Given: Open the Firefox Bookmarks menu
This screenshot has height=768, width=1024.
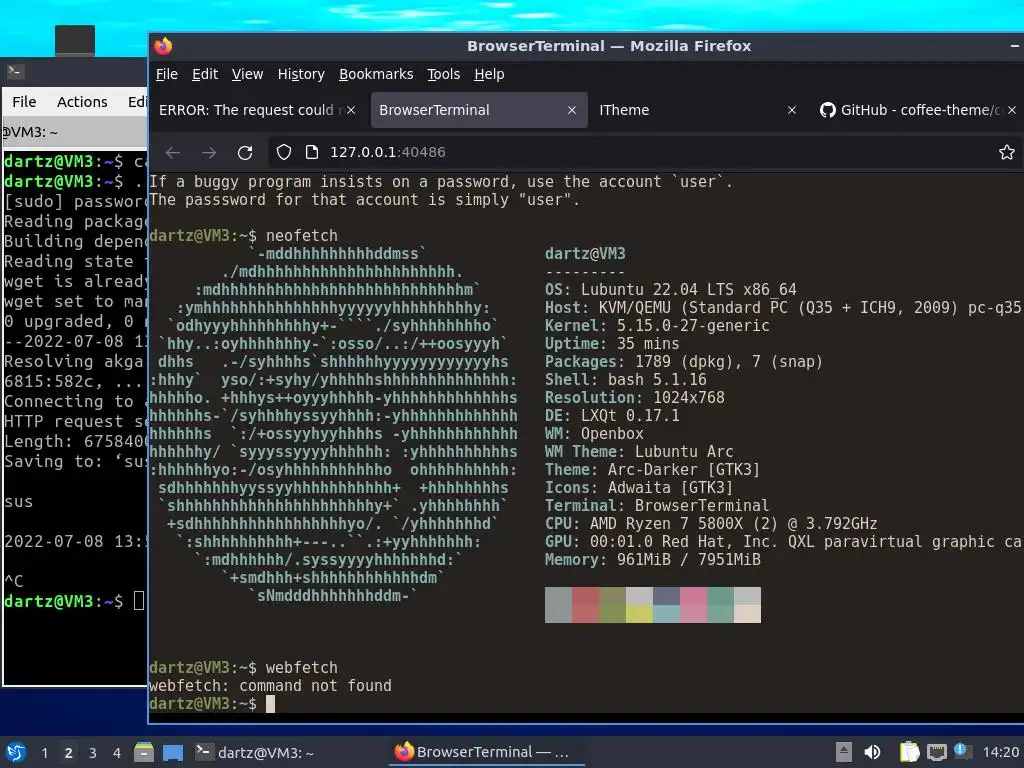Looking at the screenshot, I should click(x=376, y=74).
